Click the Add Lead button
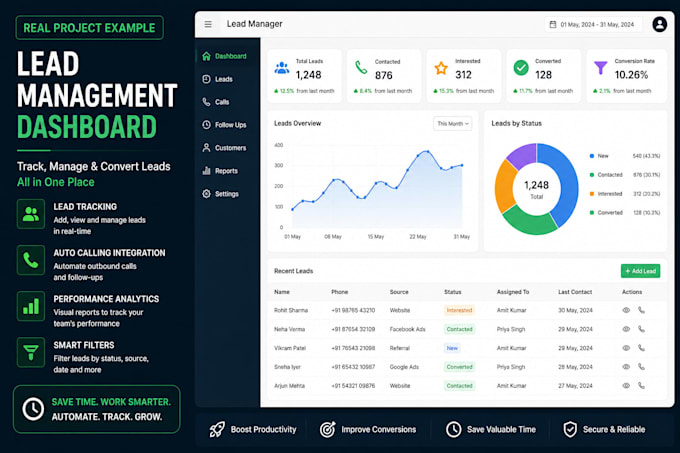 [x=641, y=271]
